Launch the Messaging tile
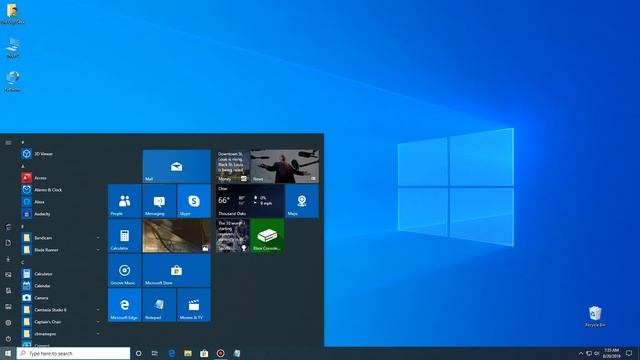Screen dimensions: 640x360 tap(159, 201)
